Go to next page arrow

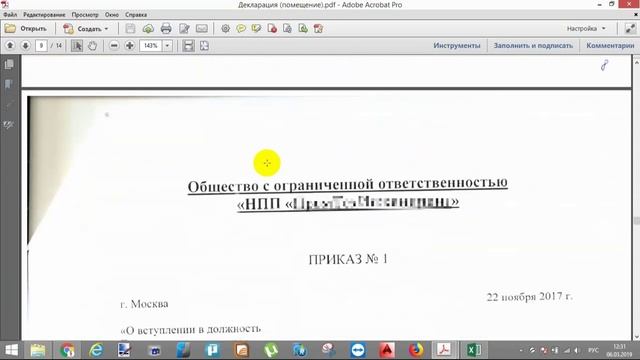[25, 46]
